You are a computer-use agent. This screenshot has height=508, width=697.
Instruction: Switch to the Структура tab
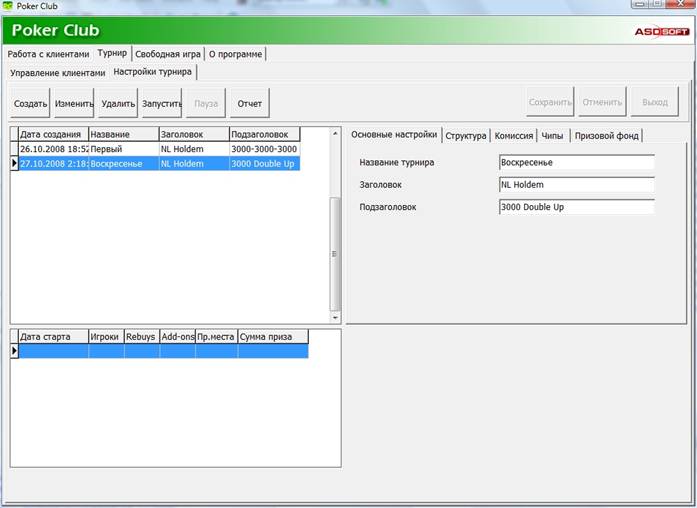466,135
